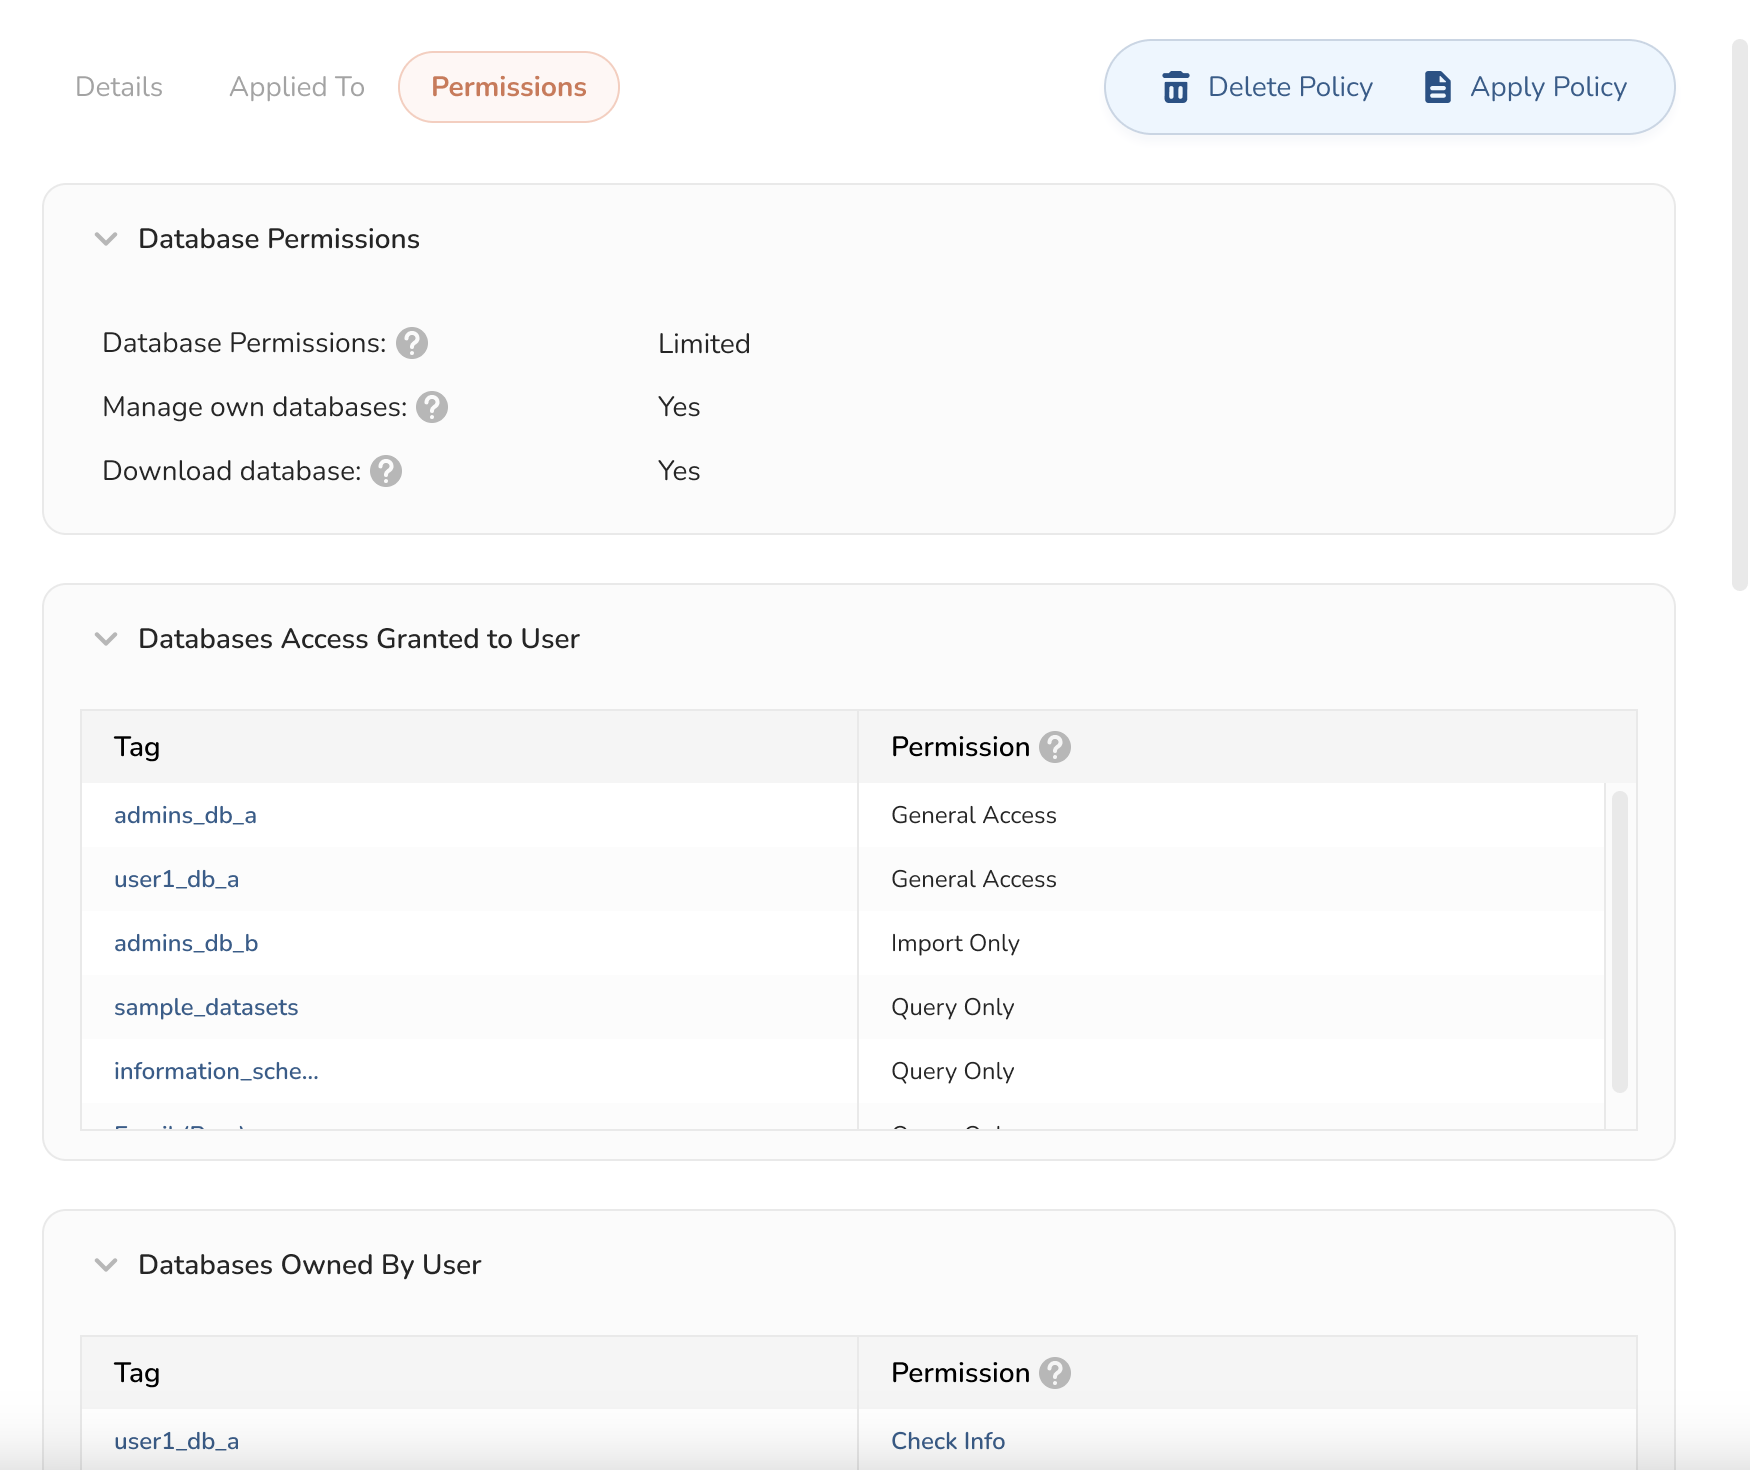Click help icon next to Download database
Image resolution: width=1750 pixels, height=1470 pixels.
click(x=386, y=471)
